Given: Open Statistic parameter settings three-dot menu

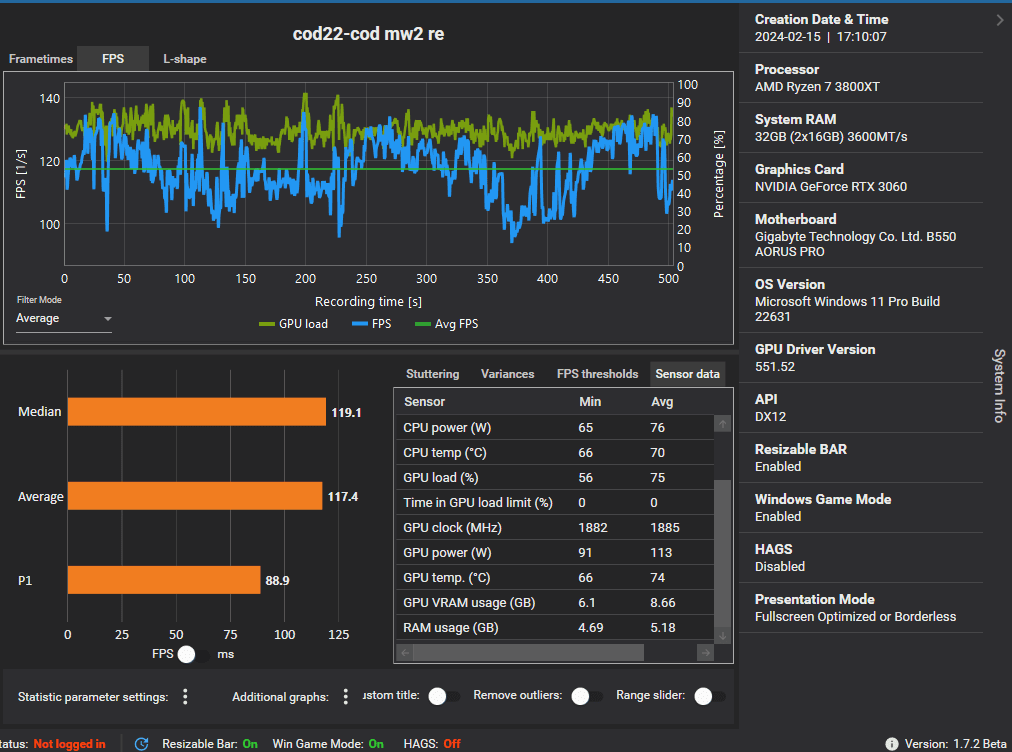Looking at the screenshot, I should [185, 696].
